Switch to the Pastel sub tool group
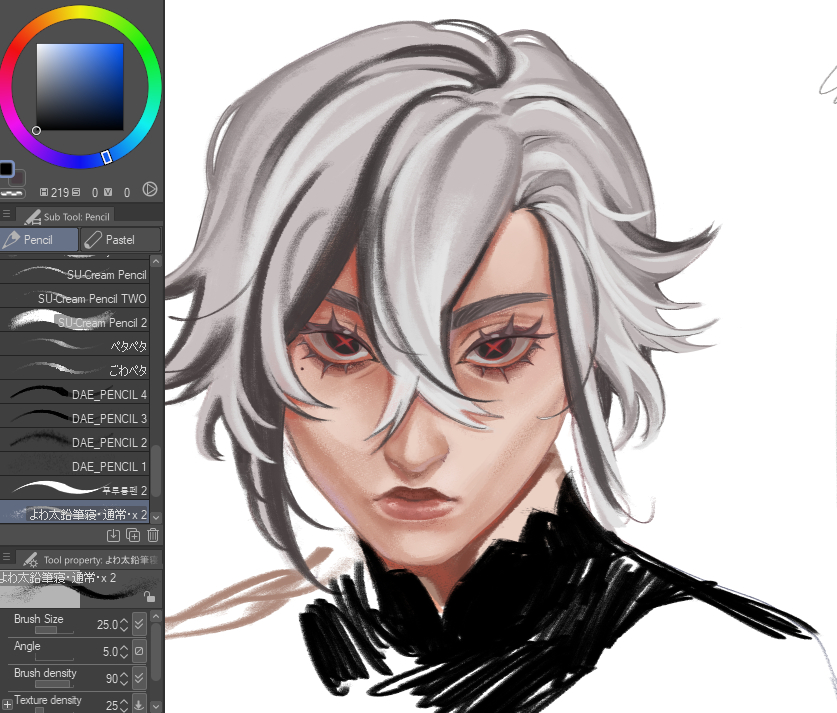The width and height of the screenshot is (837, 713). coord(120,240)
